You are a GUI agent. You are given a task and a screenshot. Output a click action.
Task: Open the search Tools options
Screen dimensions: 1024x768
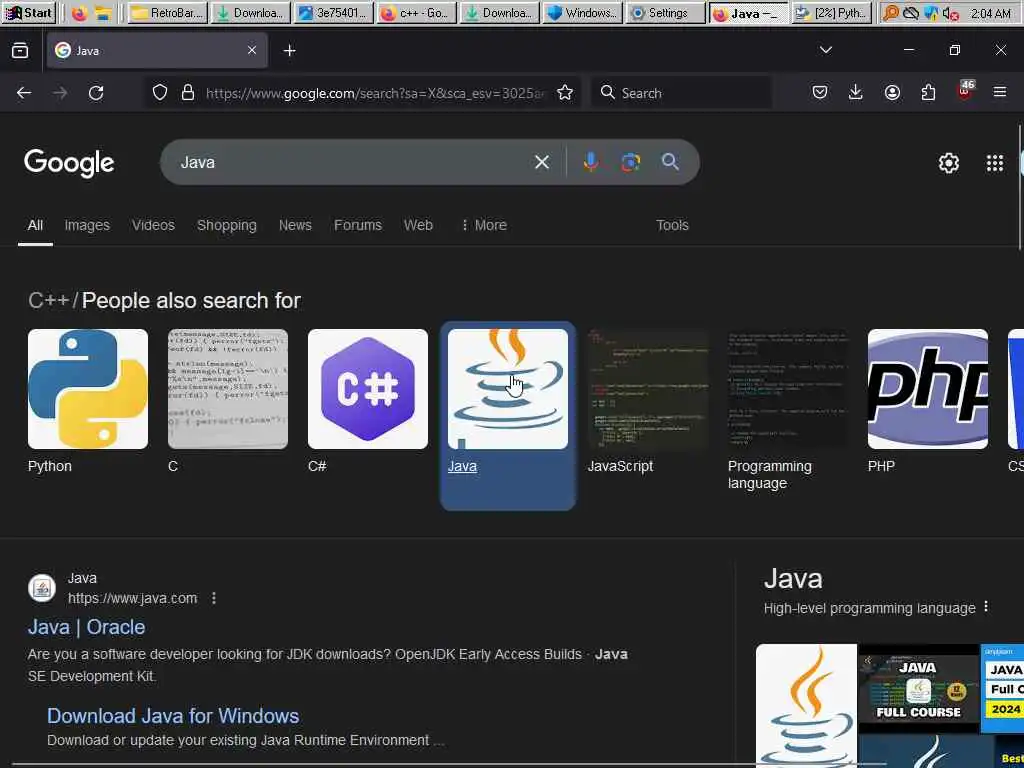click(x=672, y=225)
